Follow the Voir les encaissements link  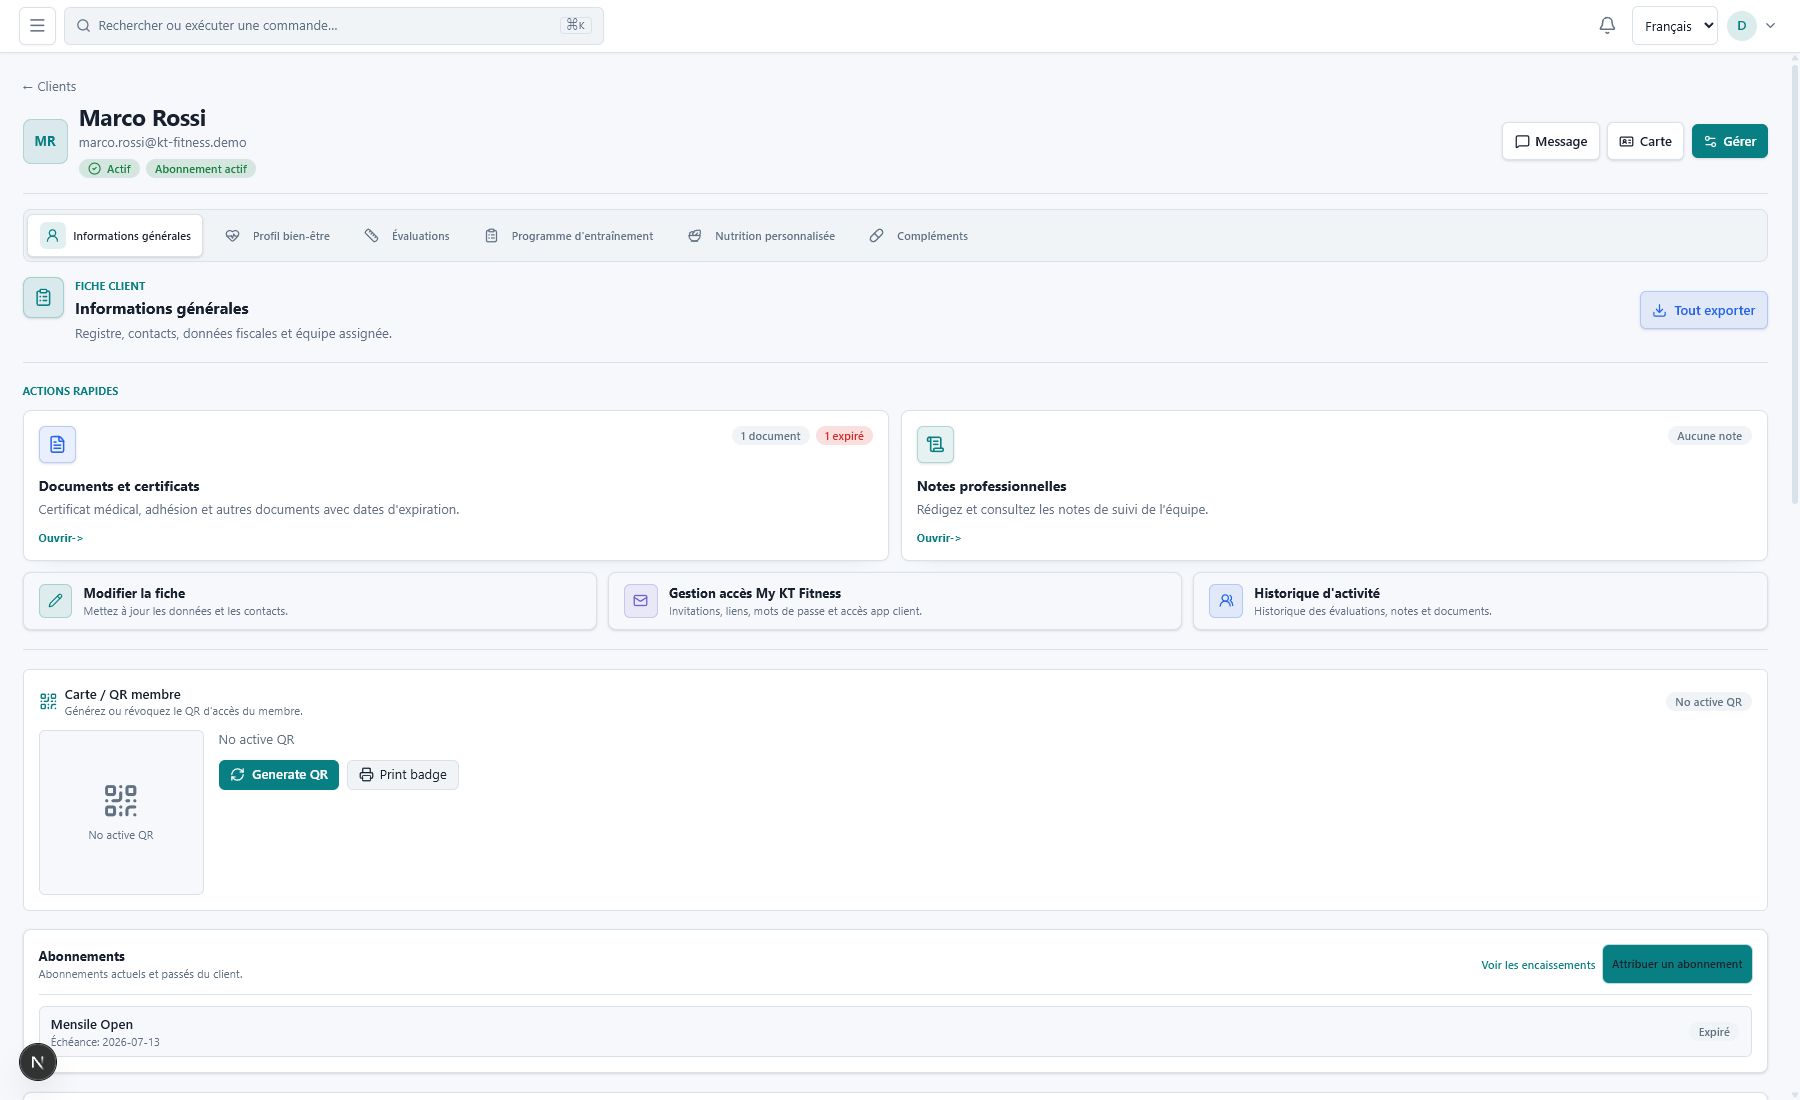[x=1538, y=965]
